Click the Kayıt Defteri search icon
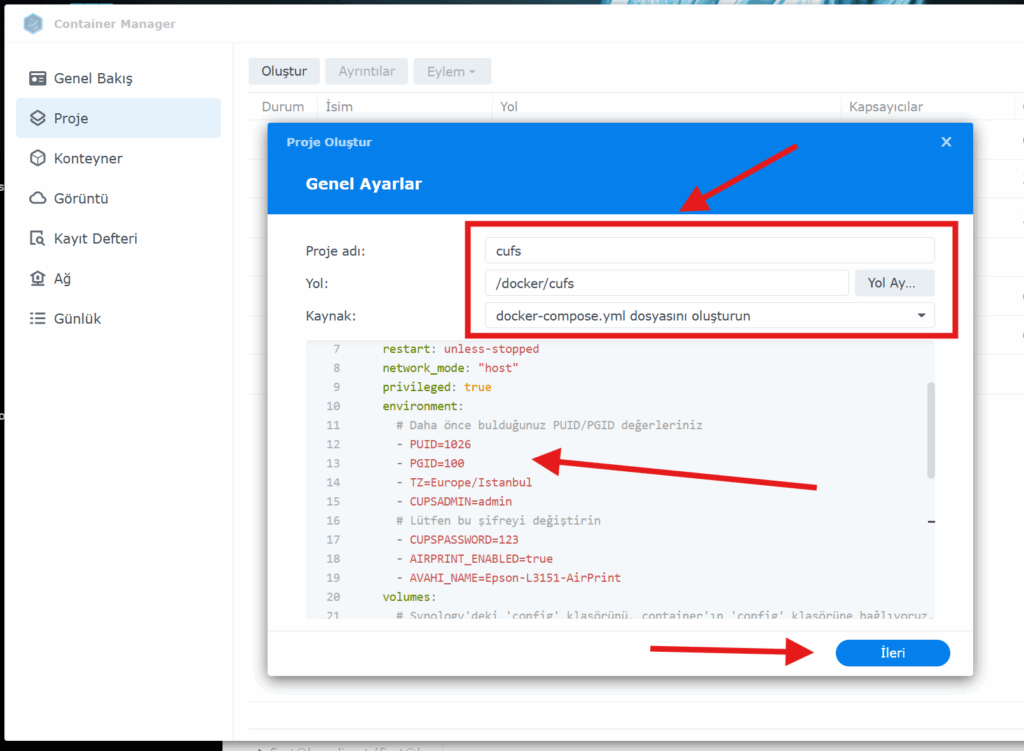This screenshot has width=1024, height=751. (38, 239)
